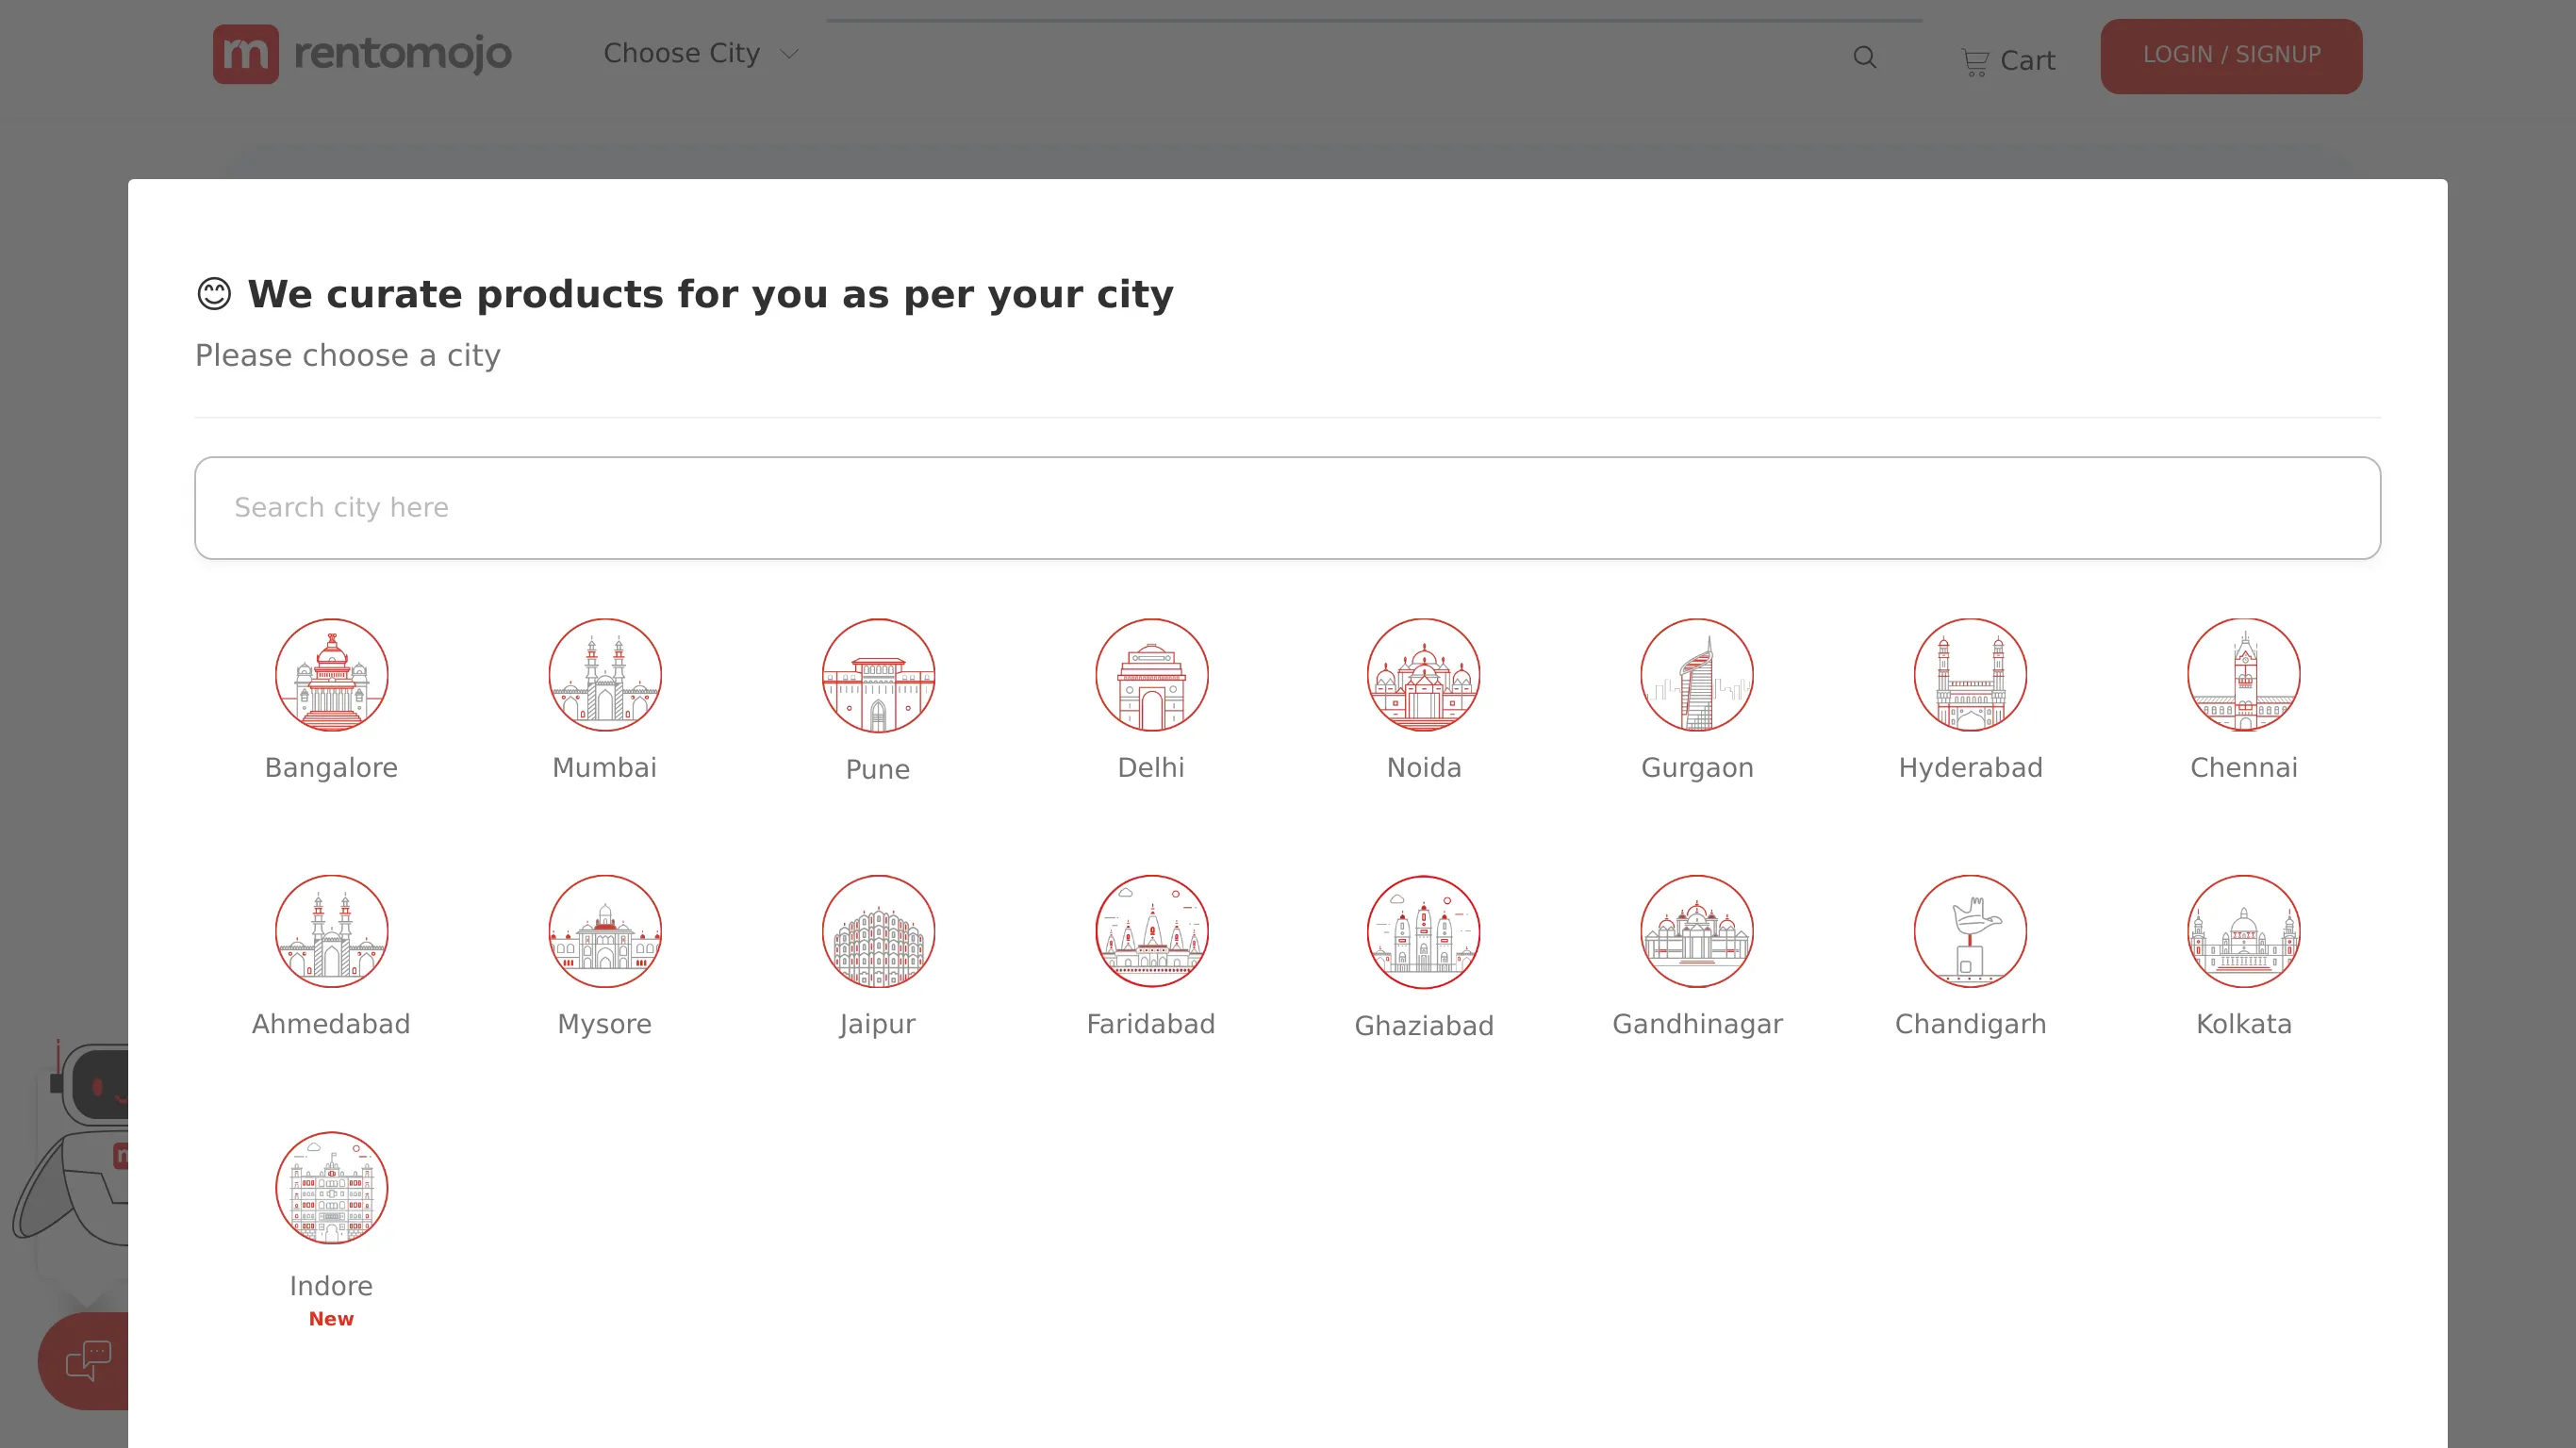Click the rentomojo logo

click(x=362, y=54)
